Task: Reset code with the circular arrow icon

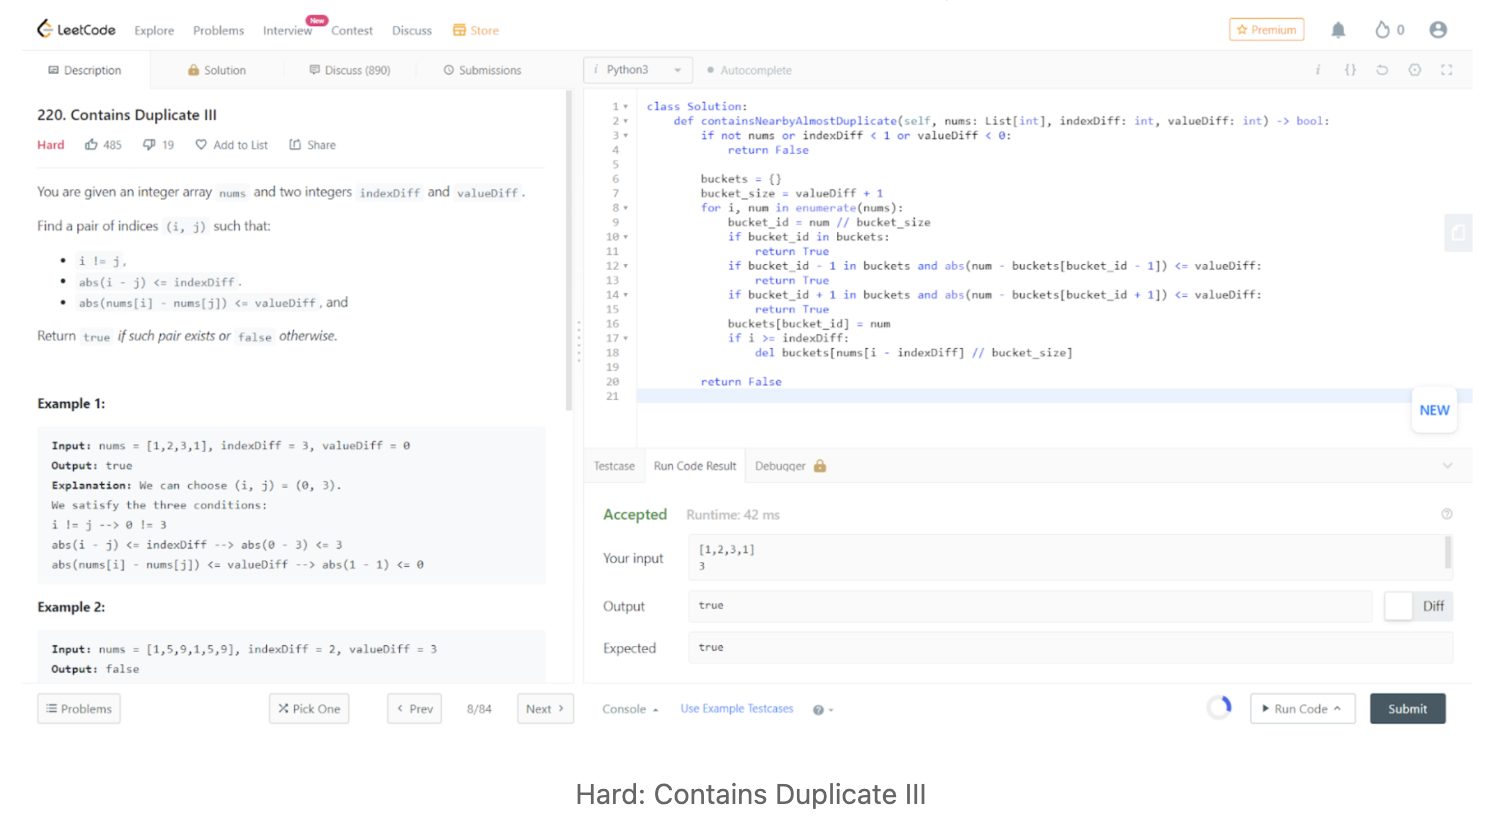Action: [1382, 70]
